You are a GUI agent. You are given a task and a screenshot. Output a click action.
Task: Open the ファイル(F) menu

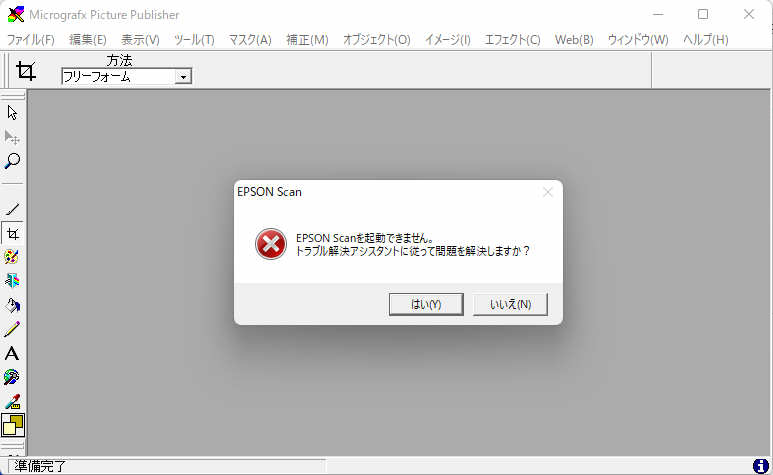(31, 39)
